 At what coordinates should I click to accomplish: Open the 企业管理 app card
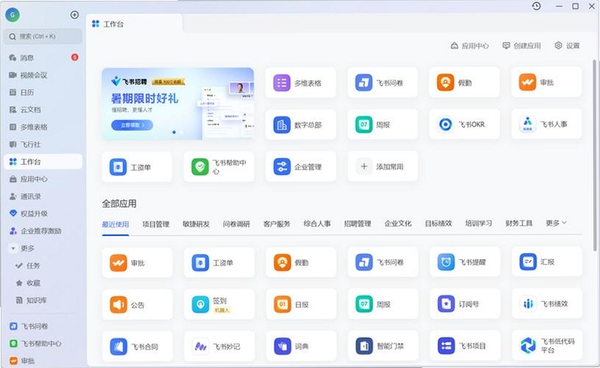(300, 167)
